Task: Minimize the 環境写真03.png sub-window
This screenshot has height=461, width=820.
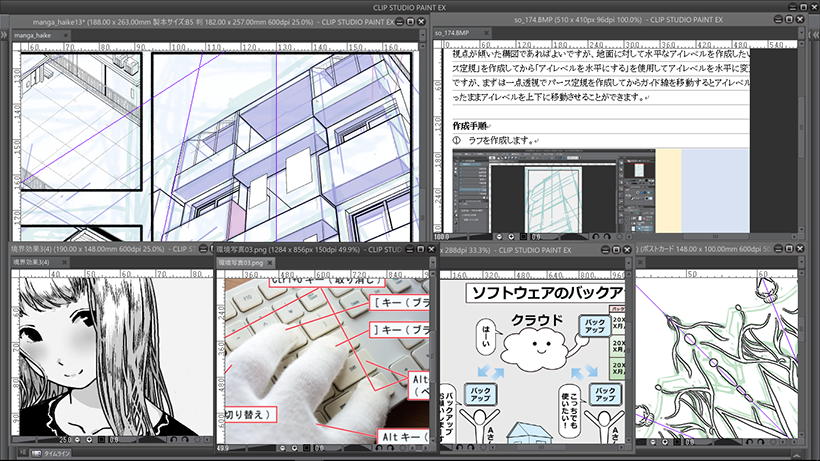Action: coord(410,249)
